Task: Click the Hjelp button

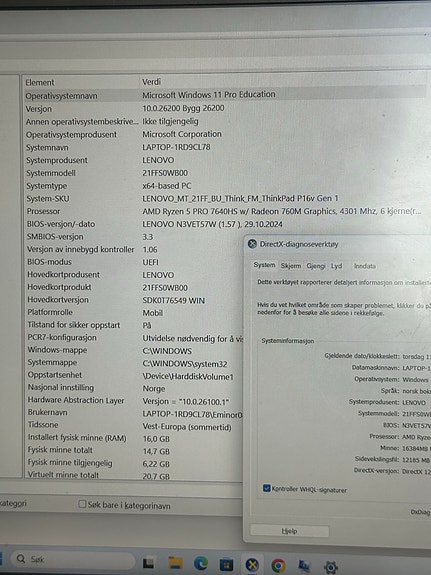Action: (x=289, y=531)
